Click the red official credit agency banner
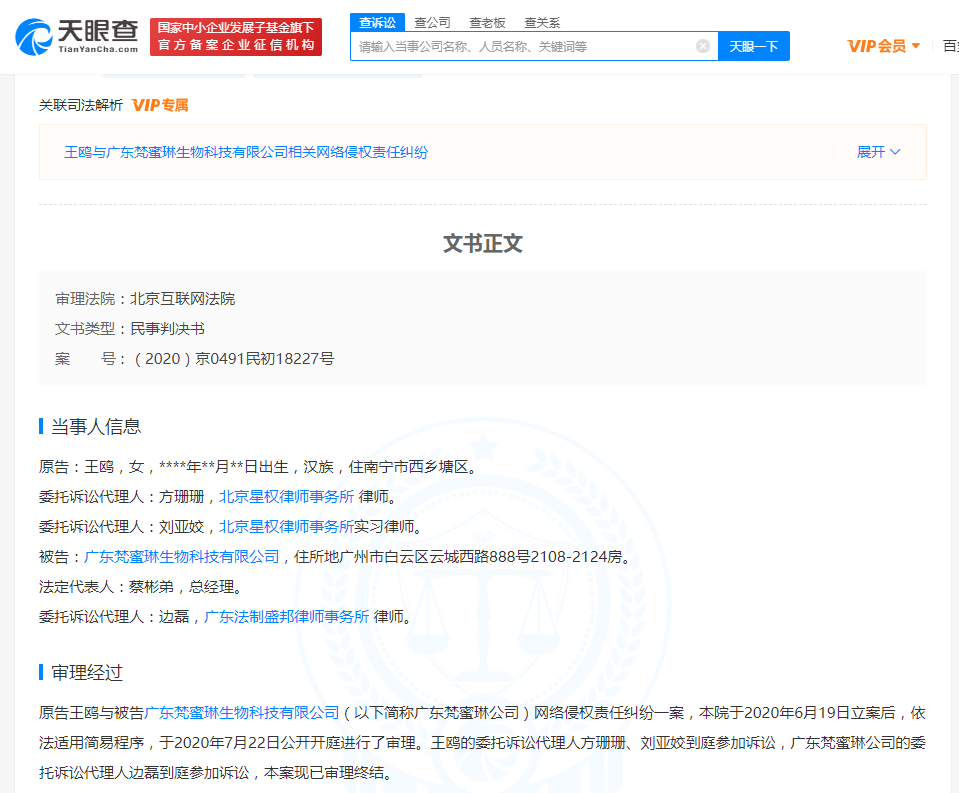959x793 pixels. (x=236, y=37)
